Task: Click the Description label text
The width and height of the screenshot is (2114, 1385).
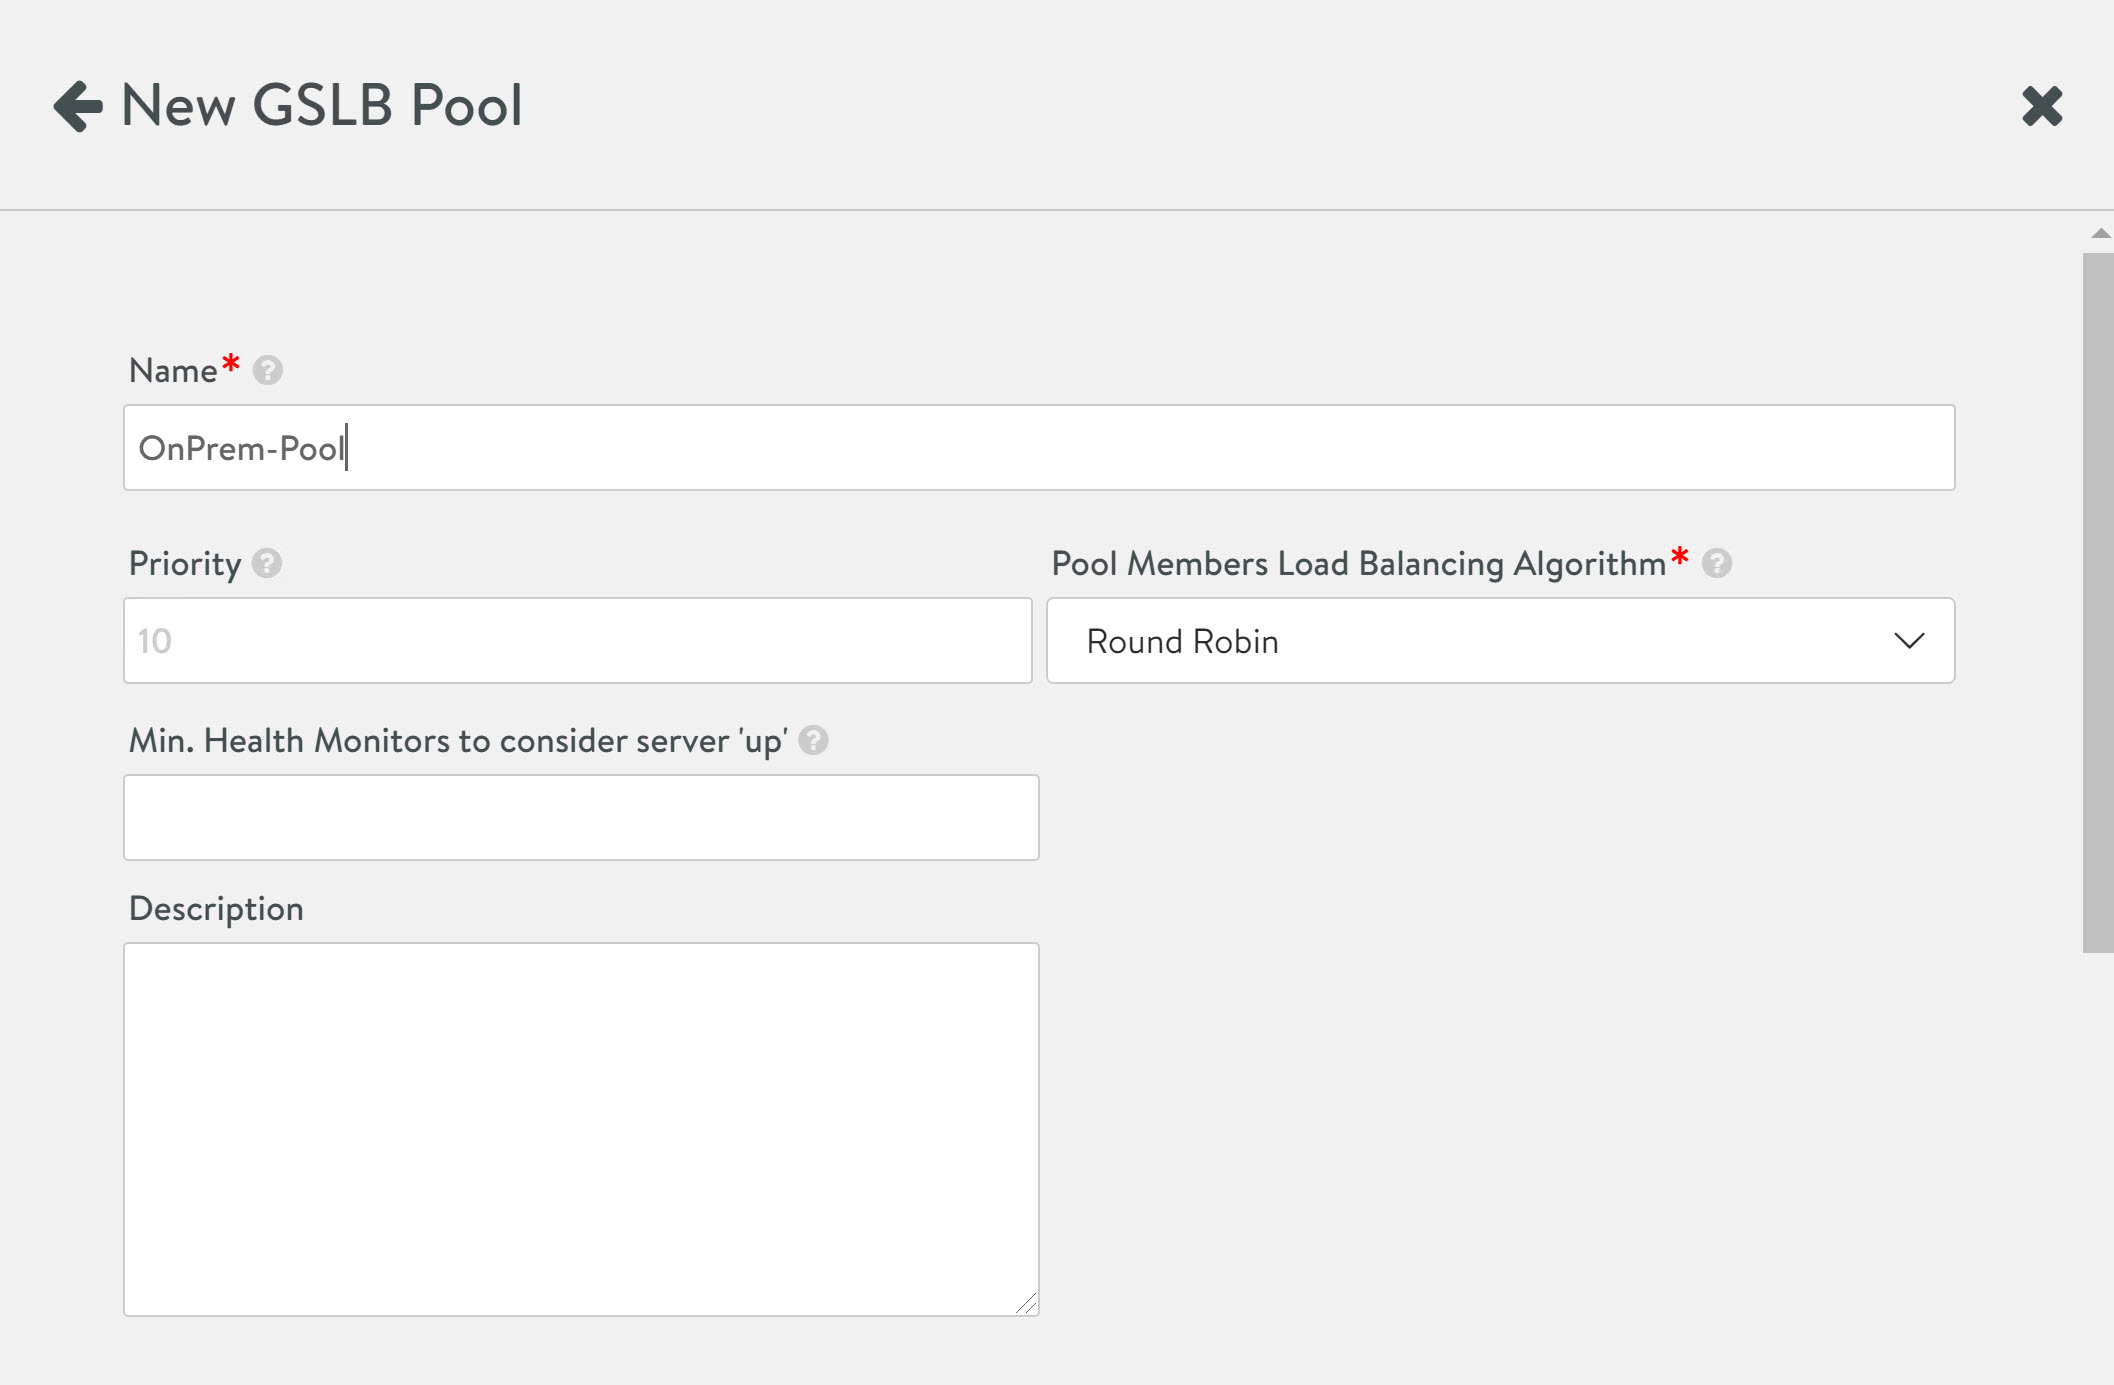Action: 216,909
